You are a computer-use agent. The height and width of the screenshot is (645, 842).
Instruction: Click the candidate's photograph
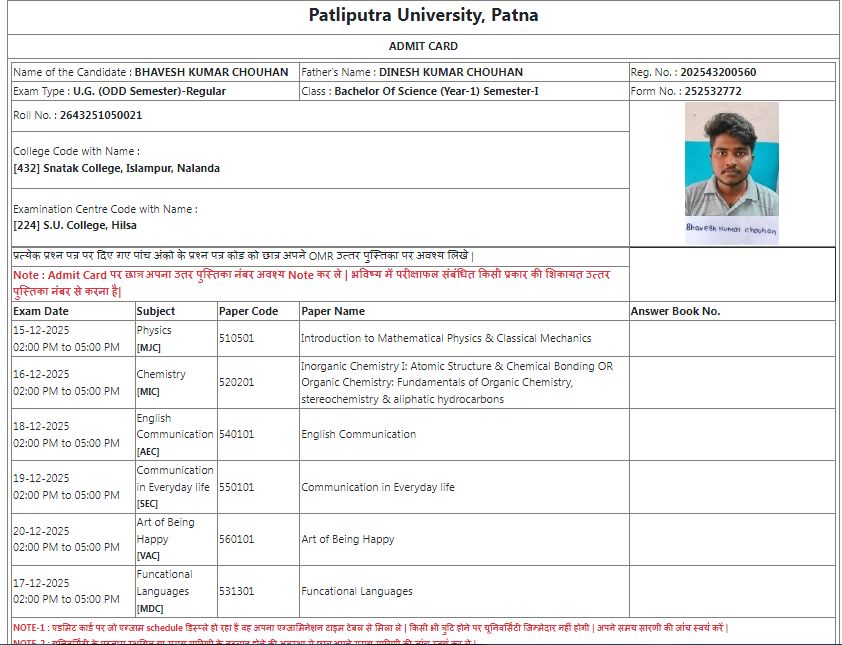click(731, 160)
